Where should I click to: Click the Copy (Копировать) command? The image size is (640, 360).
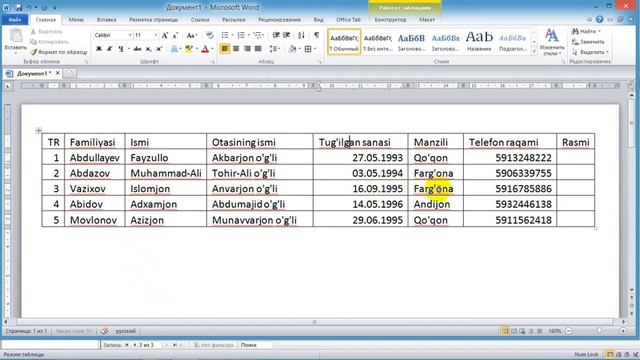[x=49, y=42]
